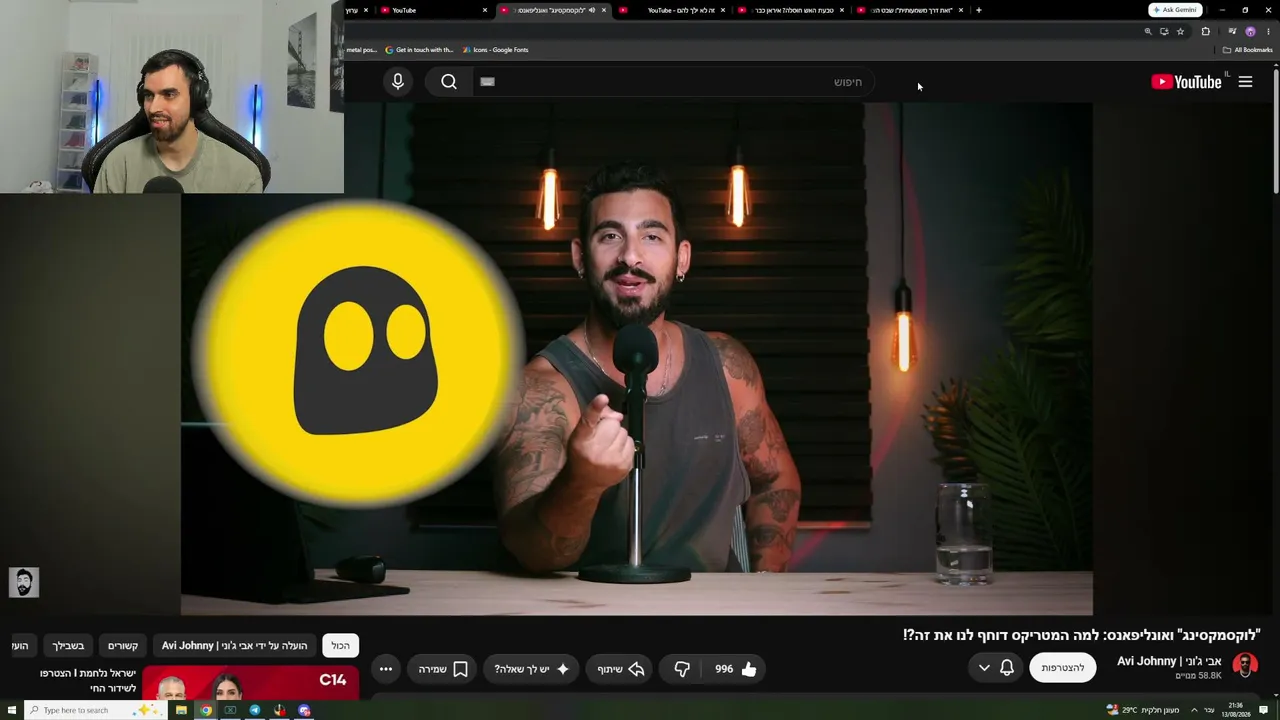Open the Get in touch bookmark
This screenshot has width=1280, height=720.
coord(419,49)
